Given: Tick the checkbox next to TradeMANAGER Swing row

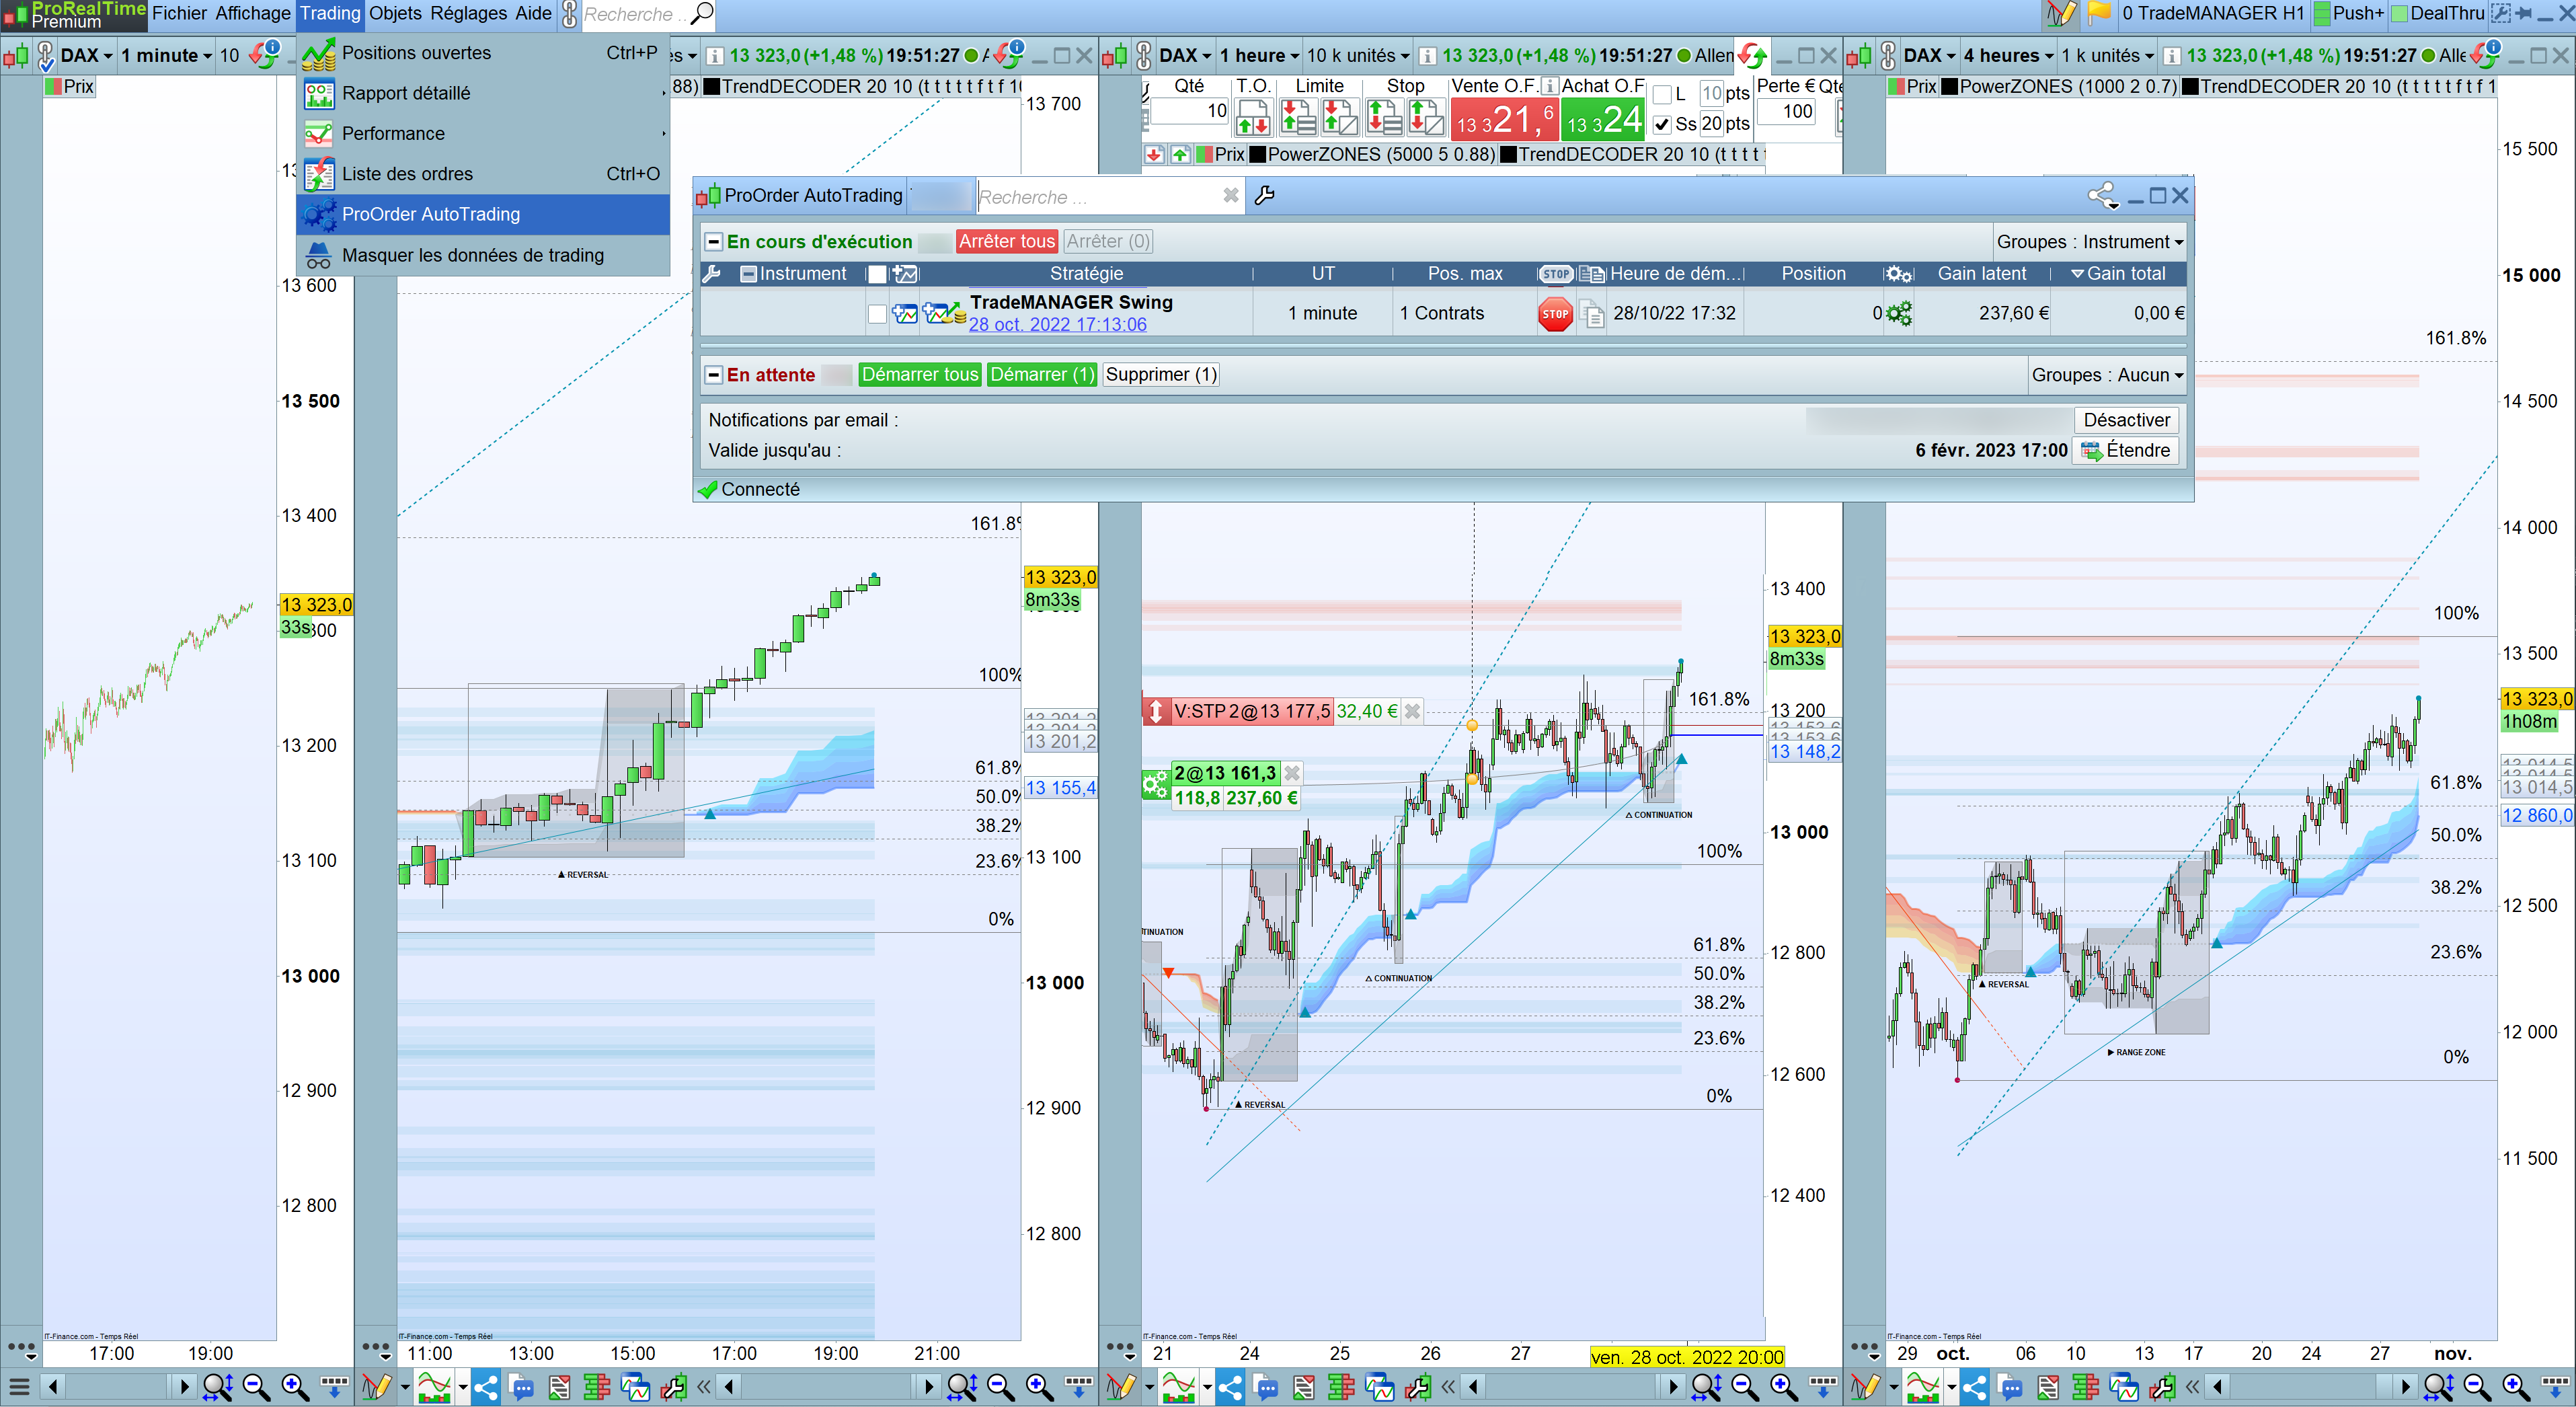Looking at the screenshot, I should coord(877,314).
